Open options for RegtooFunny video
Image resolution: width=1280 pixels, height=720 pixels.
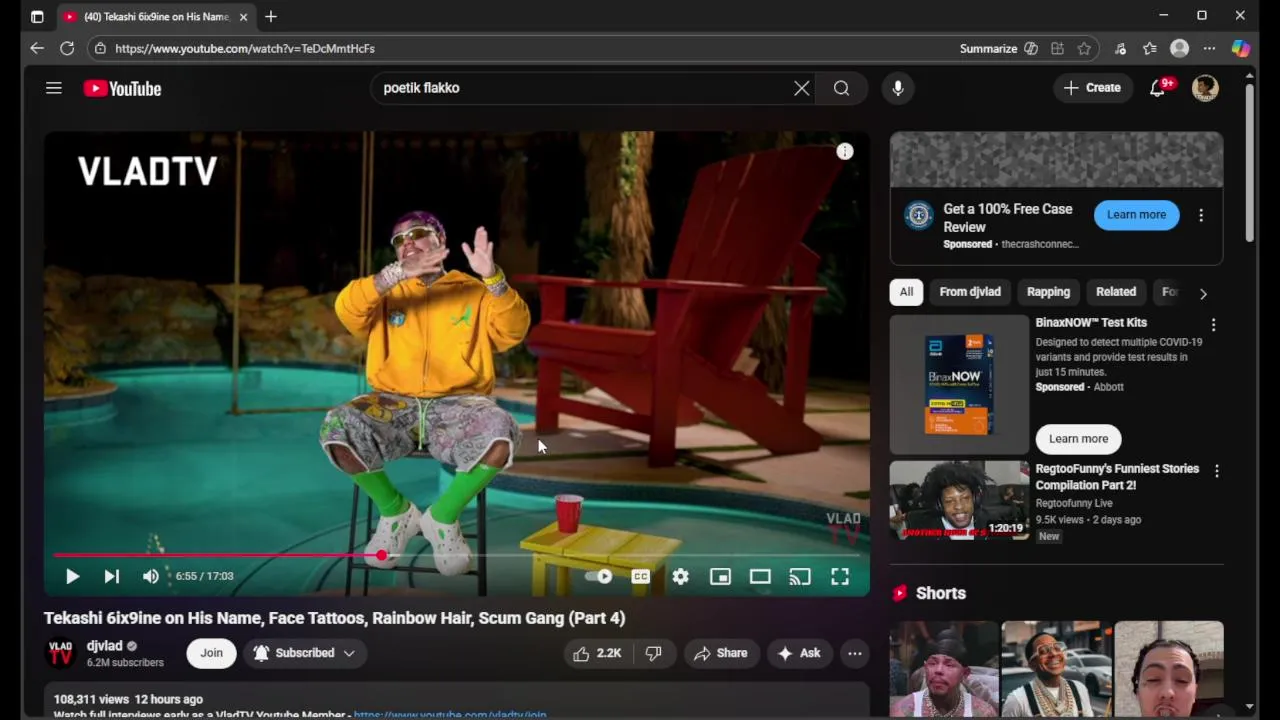click(1216, 471)
